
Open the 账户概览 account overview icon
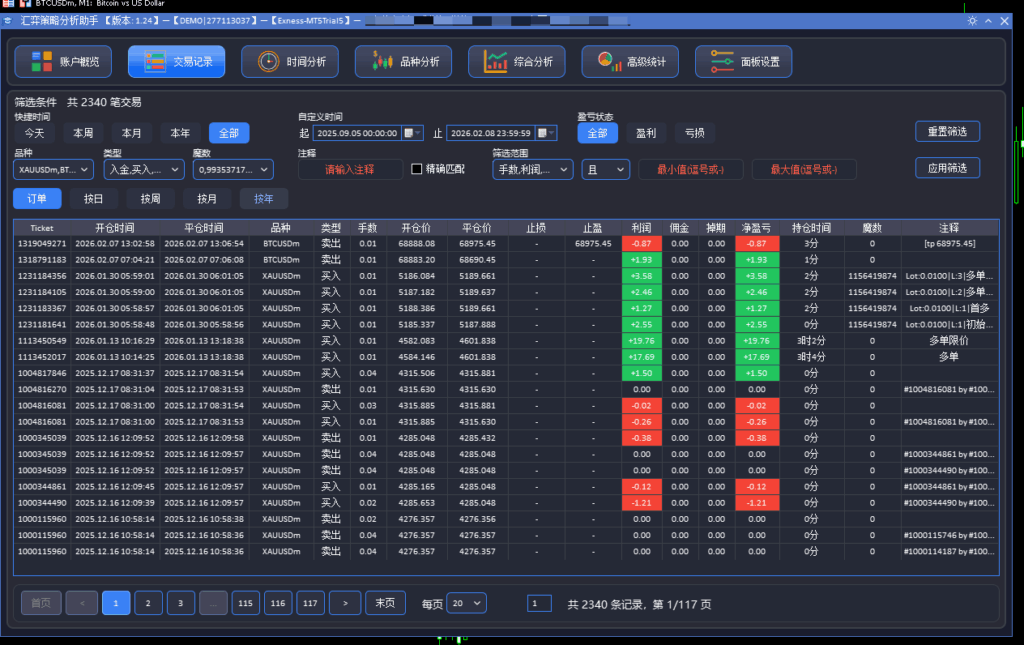pyautogui.click(x=41, y=62)
